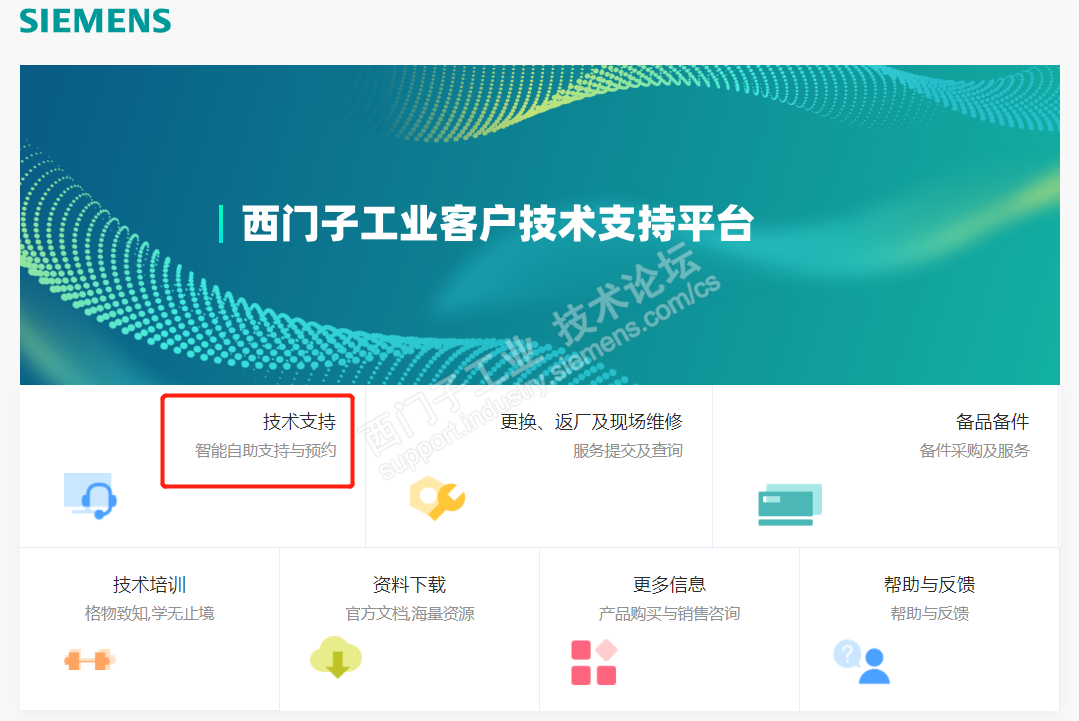1079x721 pixels.
Task: Click the 西门子工业客户技术支持平台 banner image
Action: pyautogui.click(x=540, y=225)
